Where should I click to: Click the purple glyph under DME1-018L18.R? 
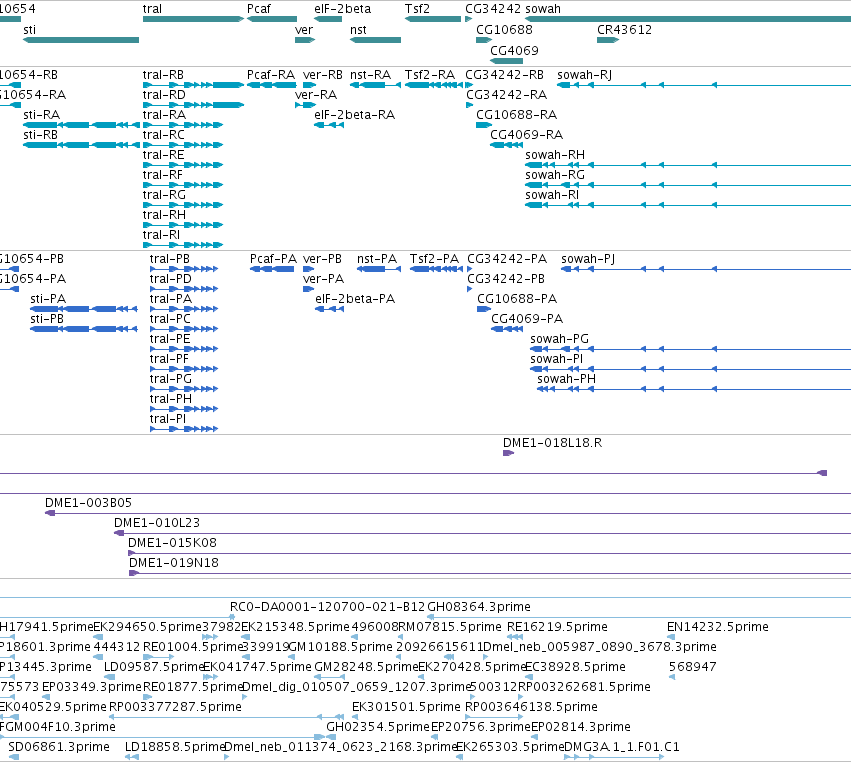pyautogui.click(x=508, y=453)
